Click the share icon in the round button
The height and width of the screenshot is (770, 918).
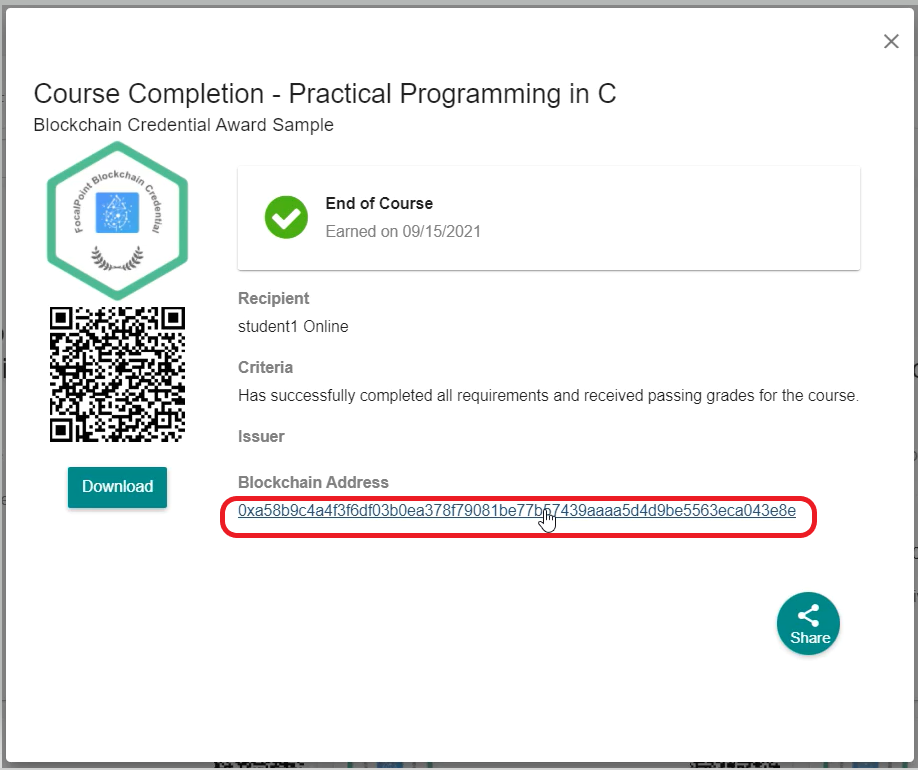808,615
